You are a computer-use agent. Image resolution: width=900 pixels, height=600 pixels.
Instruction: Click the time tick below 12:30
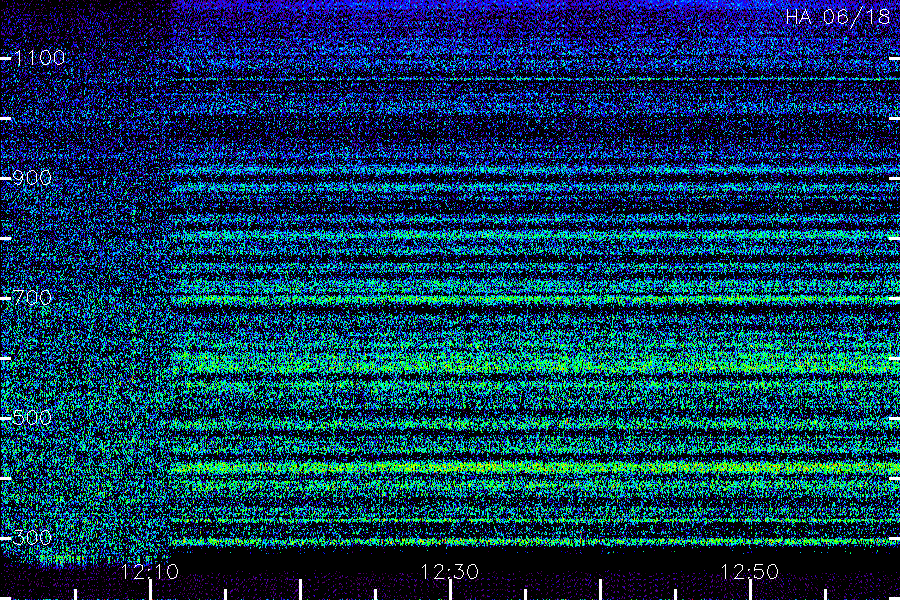pos(450,590)
